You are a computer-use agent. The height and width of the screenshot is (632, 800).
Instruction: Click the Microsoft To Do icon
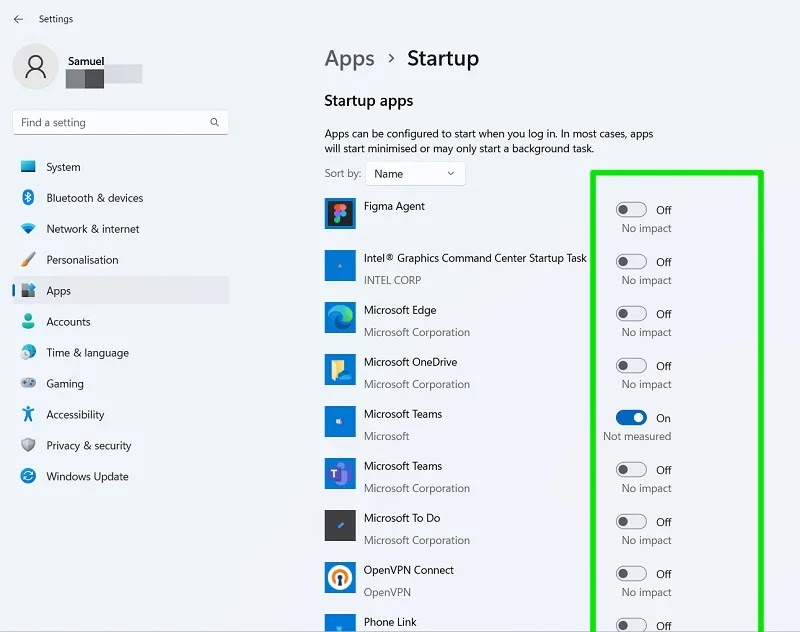pos(340,526)
